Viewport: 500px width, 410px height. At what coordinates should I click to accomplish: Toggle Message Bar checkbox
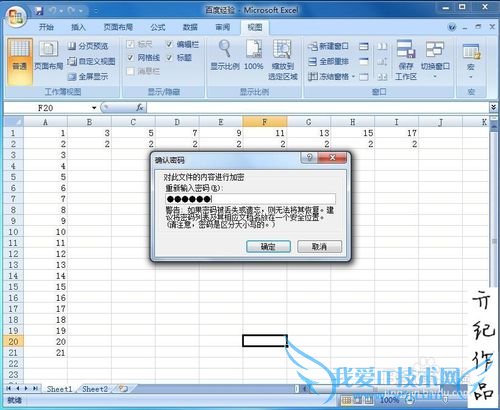pyautogui.click(x=130, y=71)
